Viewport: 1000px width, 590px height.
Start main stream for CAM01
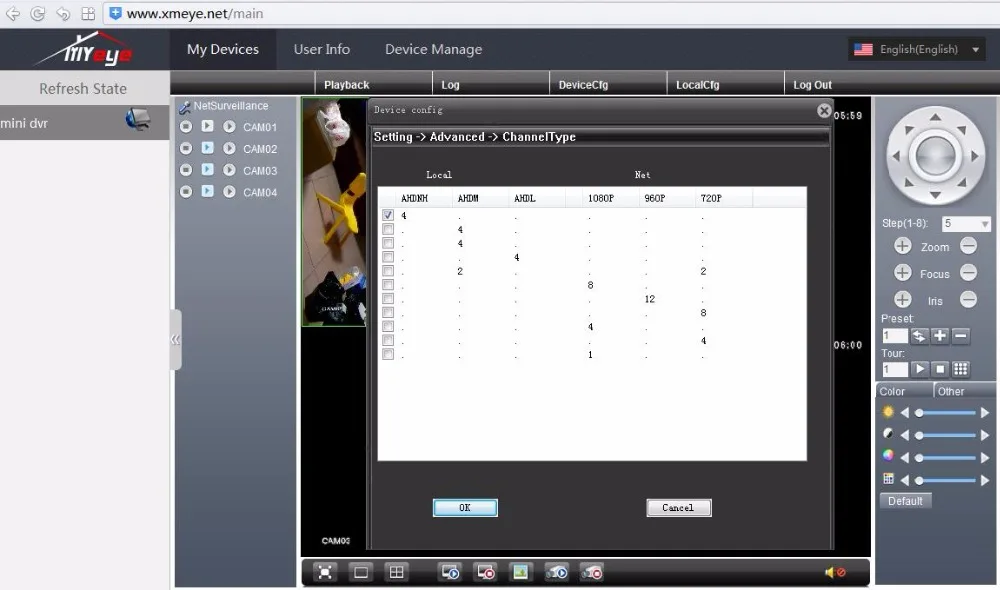[207, 126]
